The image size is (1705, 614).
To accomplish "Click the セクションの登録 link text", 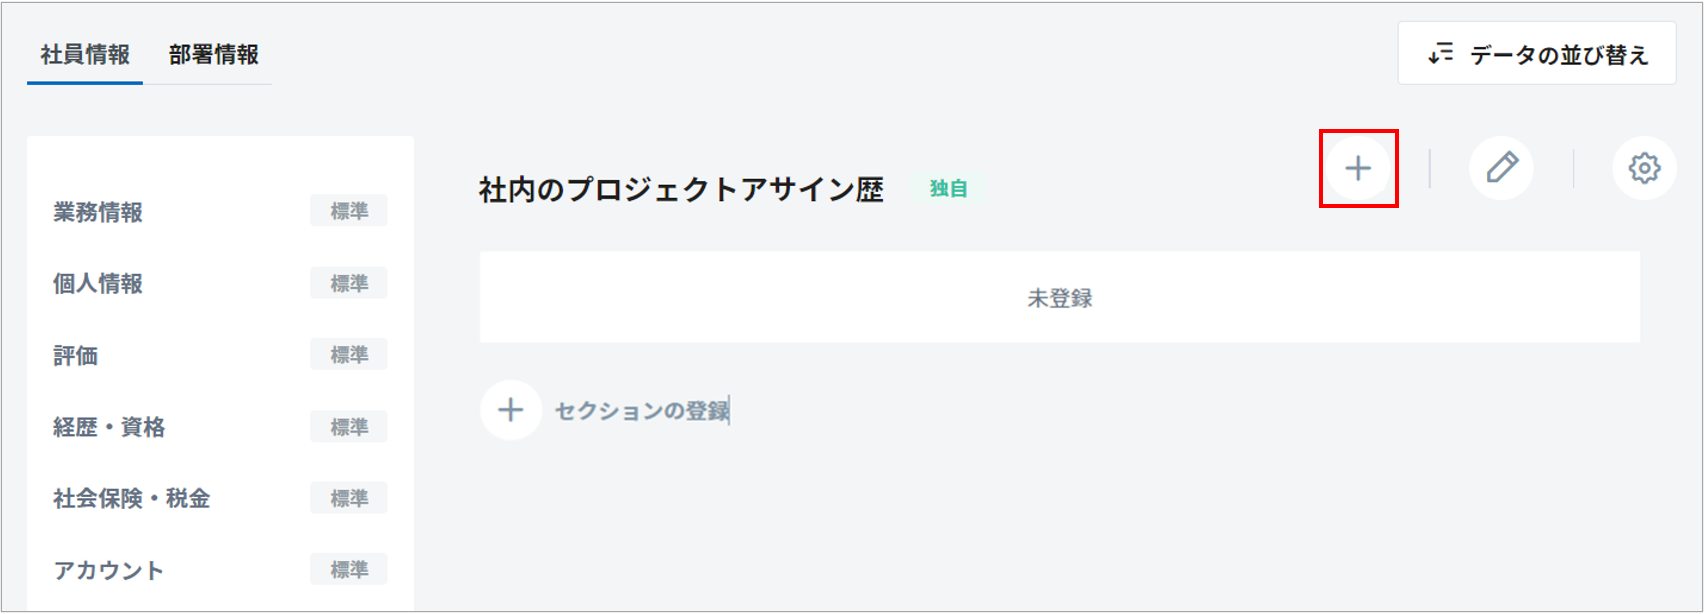I will [642, 411].
